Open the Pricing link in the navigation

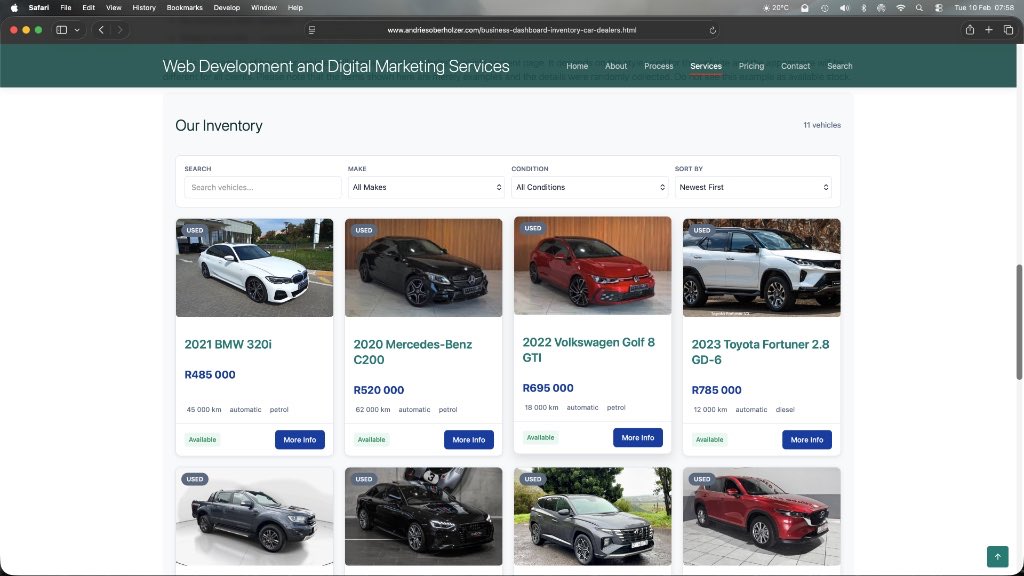tap(751, 66)
